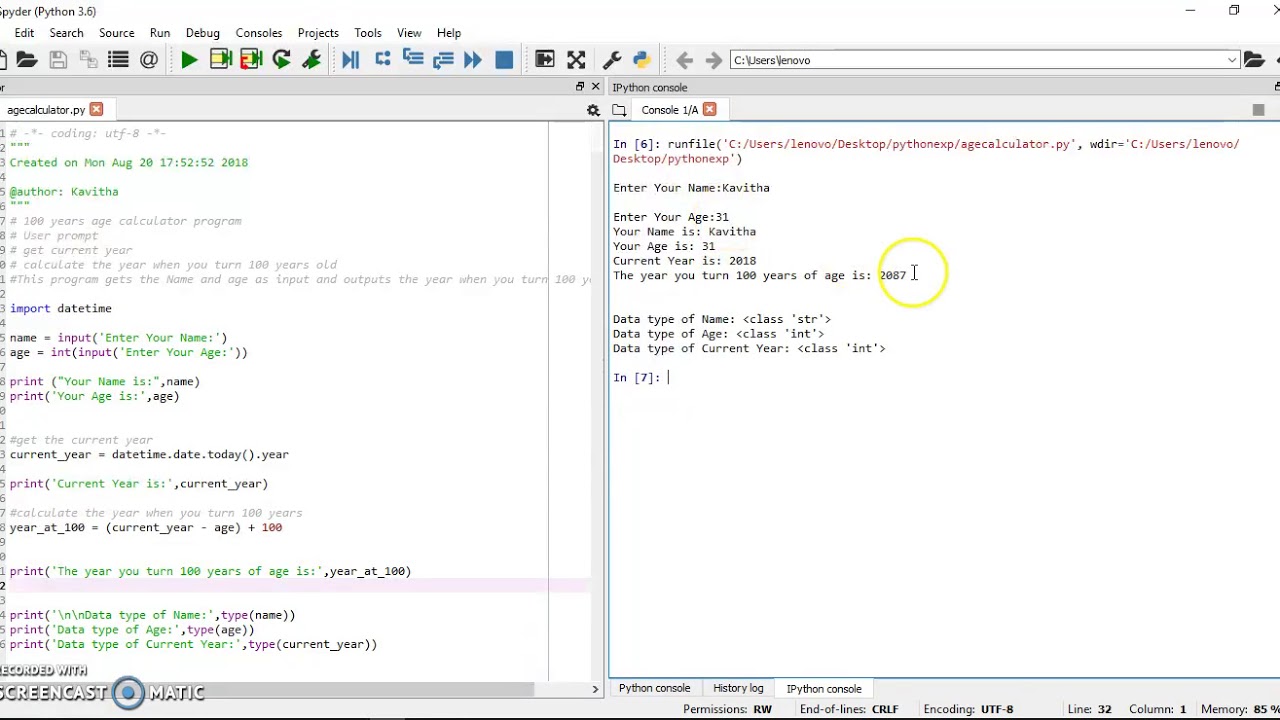Screen dimensions: 1280x720
Task: Step over the current line in debugger
Action: coord(382,60)
